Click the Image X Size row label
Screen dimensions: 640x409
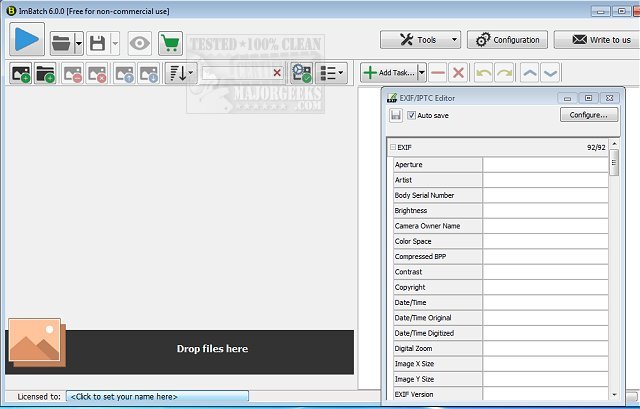tap(438, 364)
